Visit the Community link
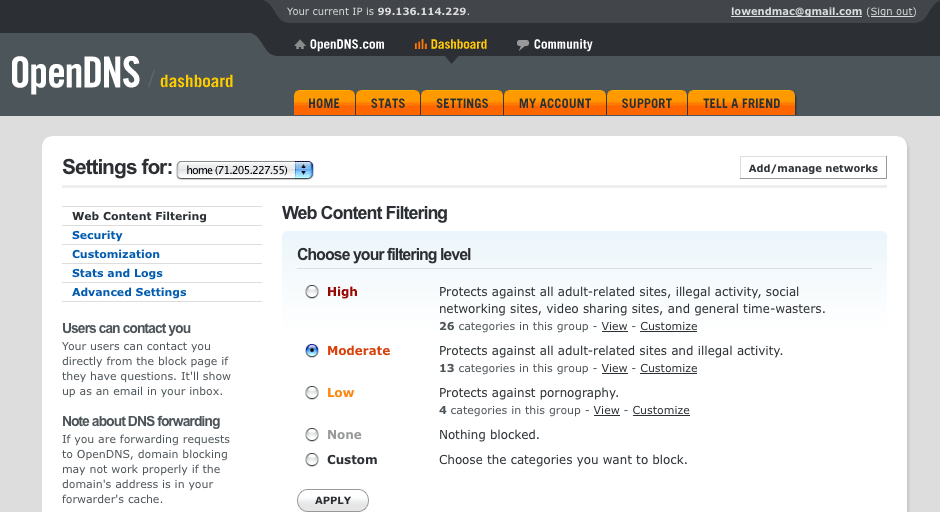 coord(563,44)
